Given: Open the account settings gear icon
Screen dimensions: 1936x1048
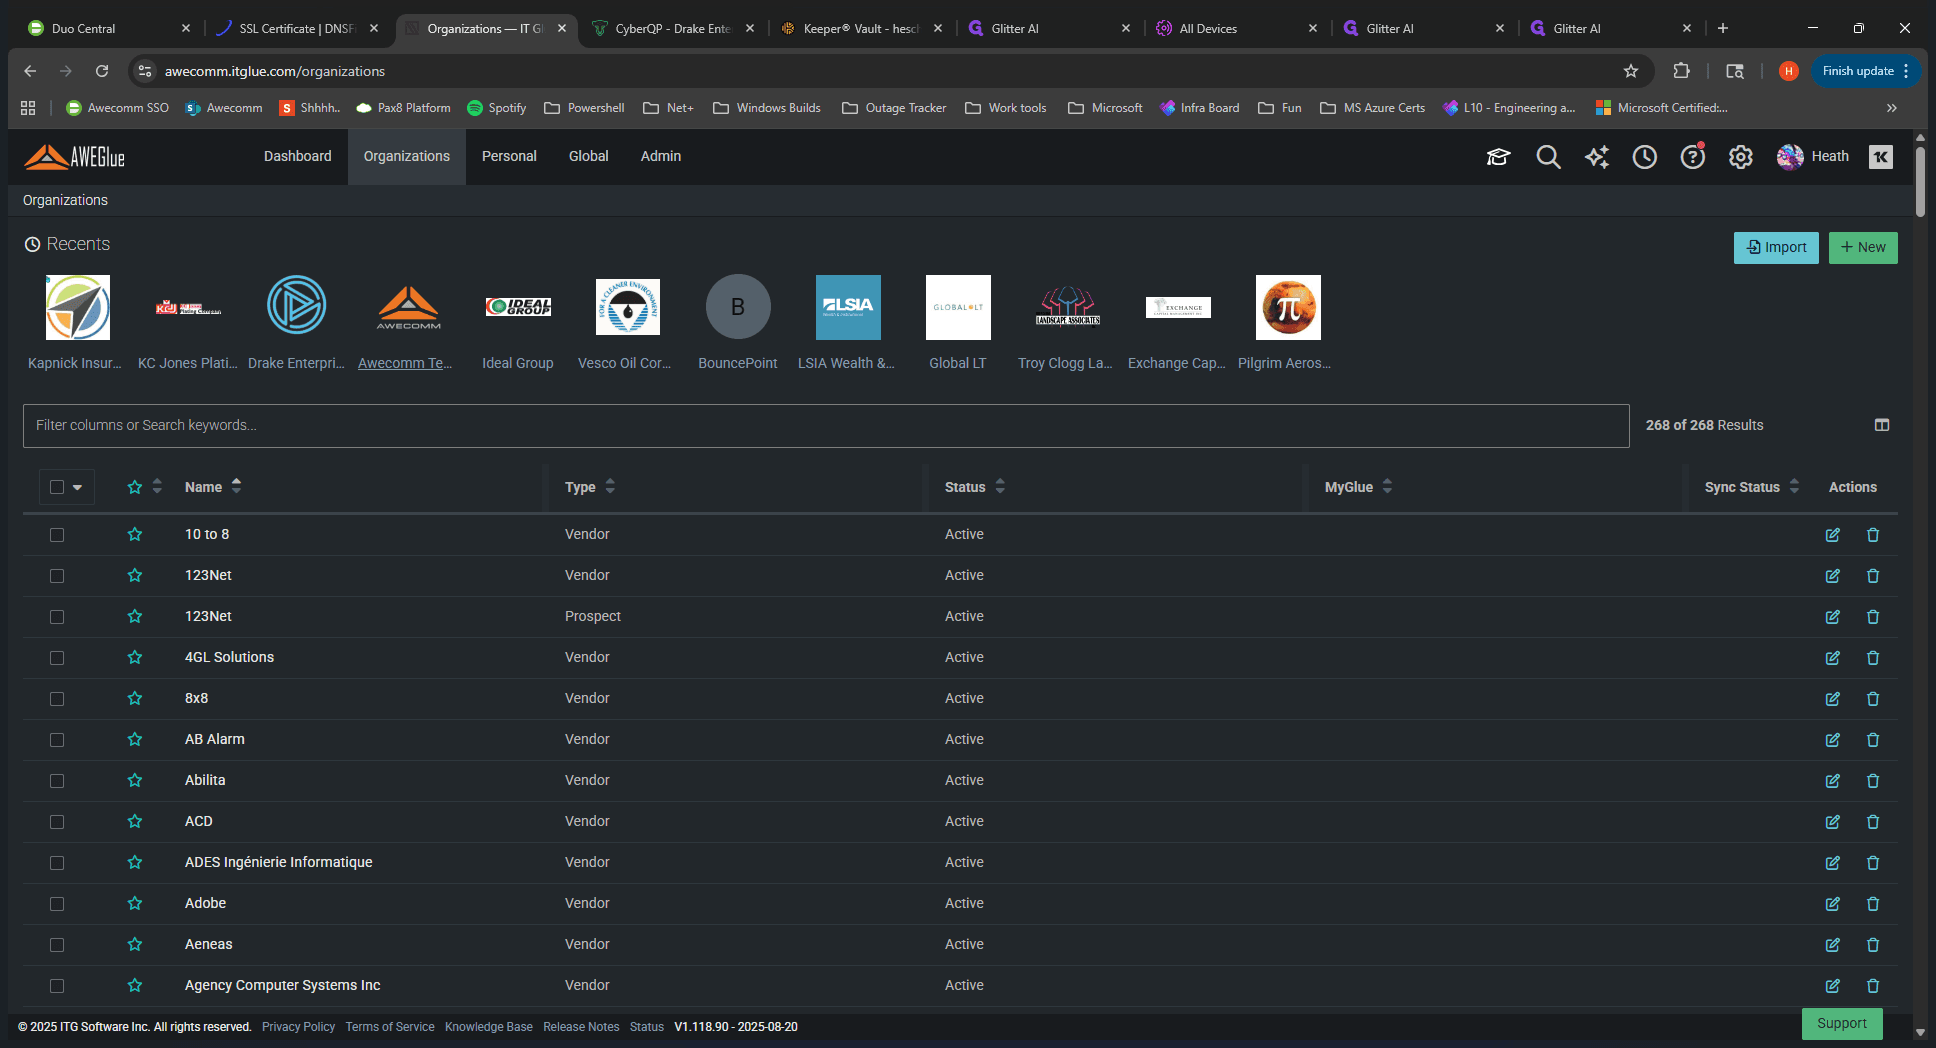Looking at the screenshot, I should click(x=1740, y=157).
